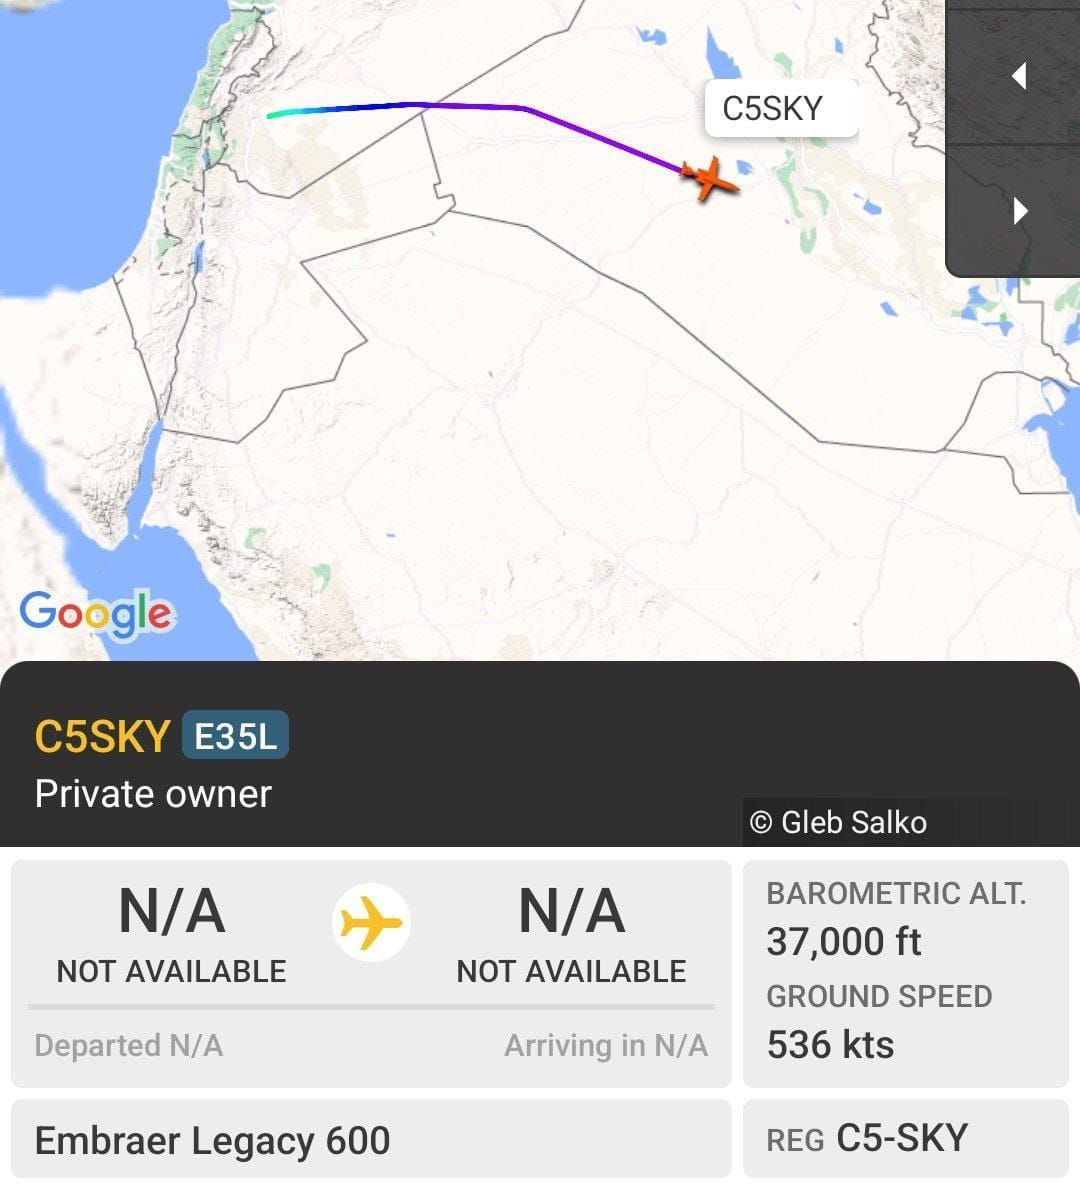
Task: Click the Gleb Salko photo credit
Action: pos(838,822)
